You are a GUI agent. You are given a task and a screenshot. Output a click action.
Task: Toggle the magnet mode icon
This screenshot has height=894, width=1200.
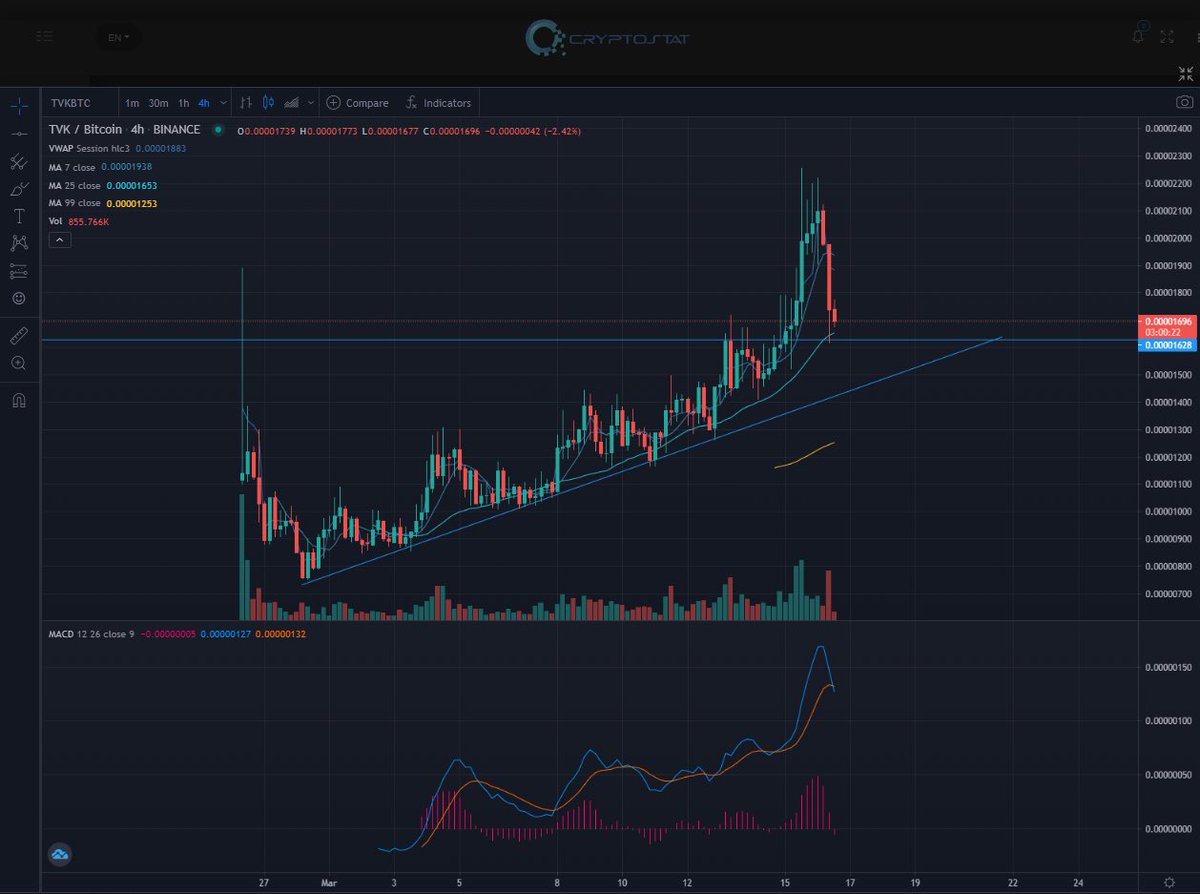click(19, 400)
